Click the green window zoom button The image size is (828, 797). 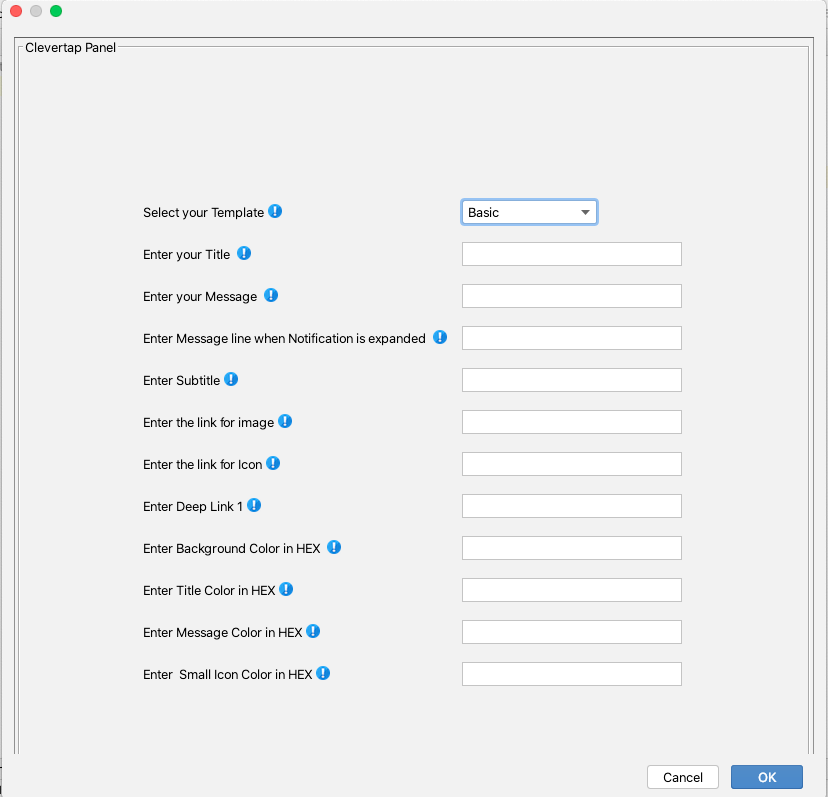(x=56, y=11)
